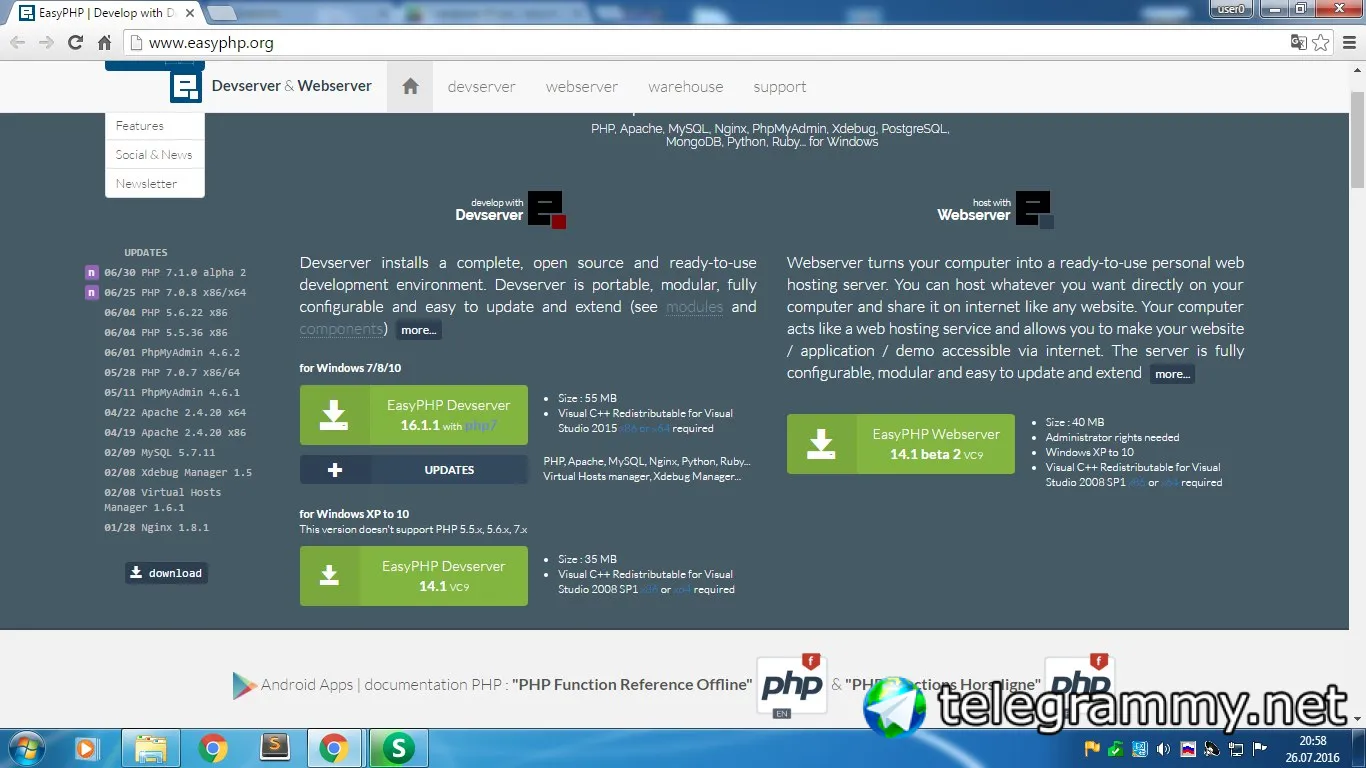The image size is (1366, 768).
Task: Click the satellite dish tray icon
Action: (1212, 749)
